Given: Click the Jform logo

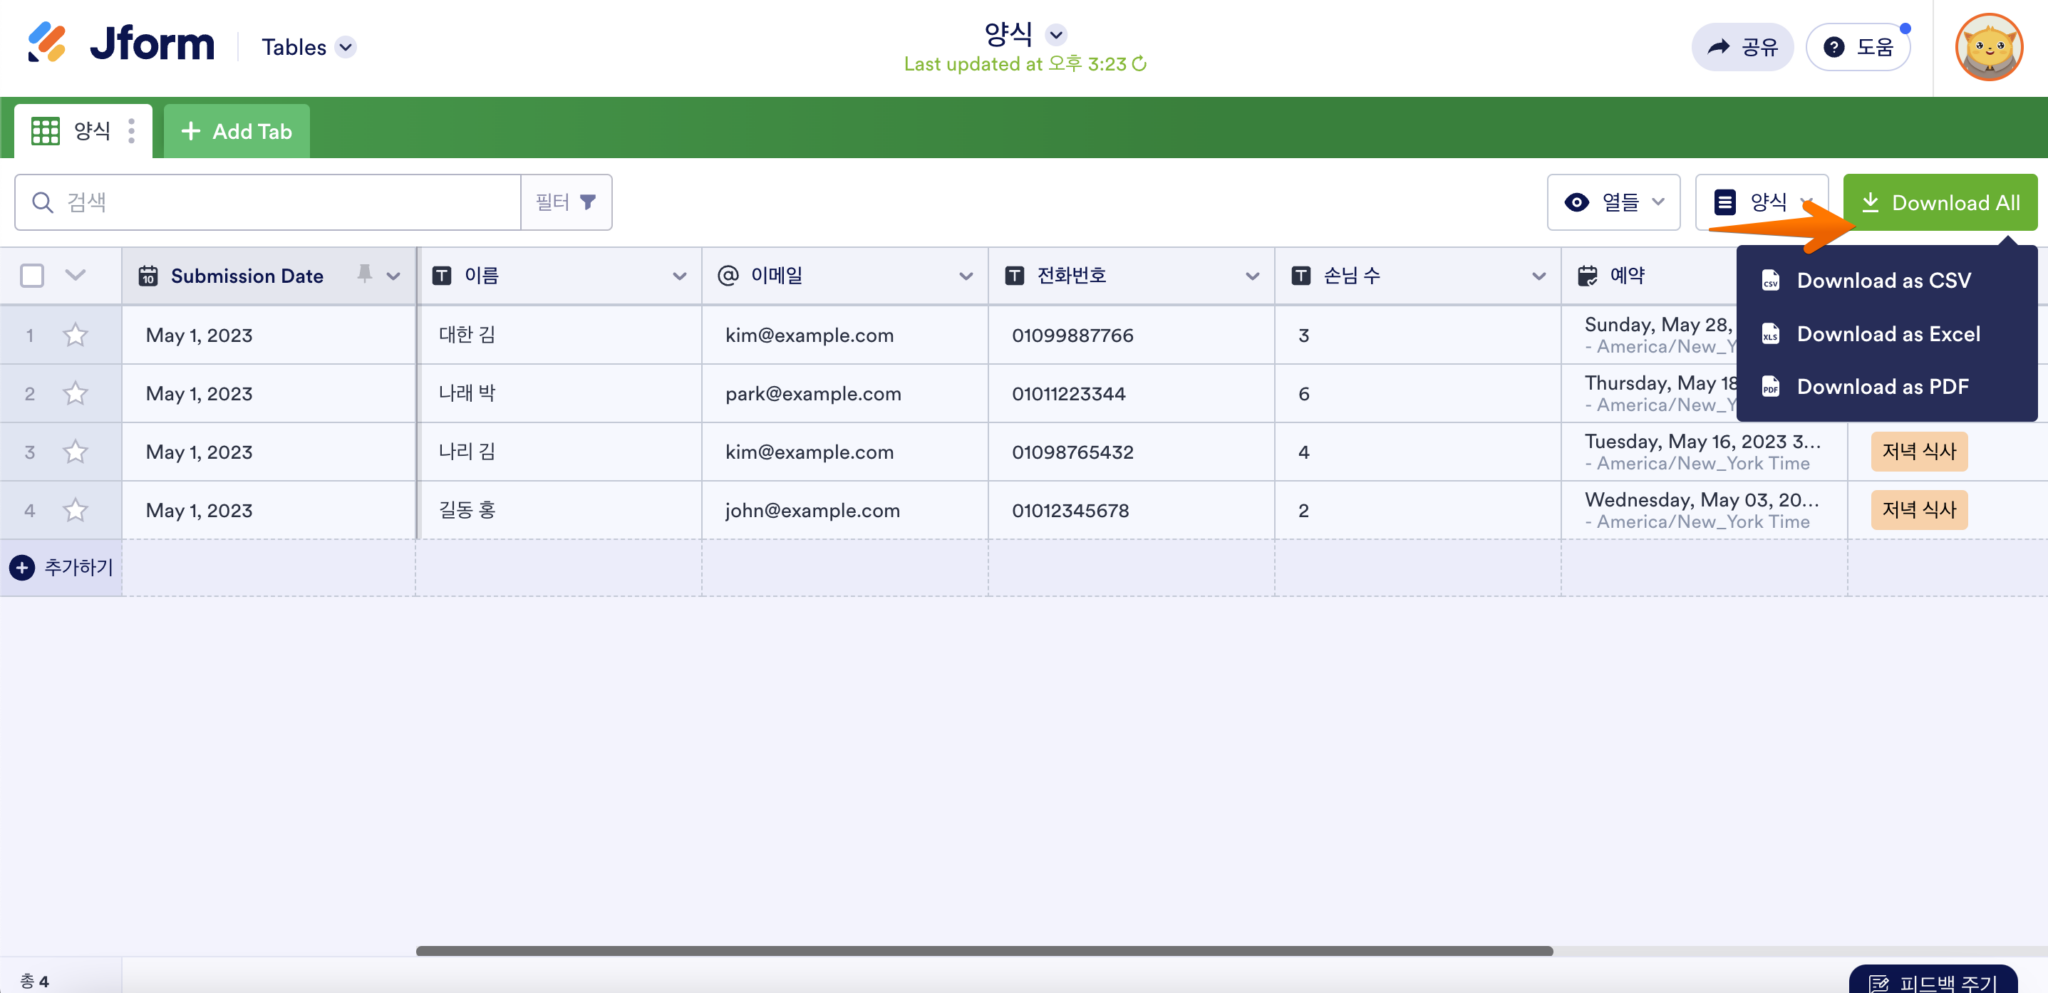Looking at the screenshot, I should (x=120, y=44).
